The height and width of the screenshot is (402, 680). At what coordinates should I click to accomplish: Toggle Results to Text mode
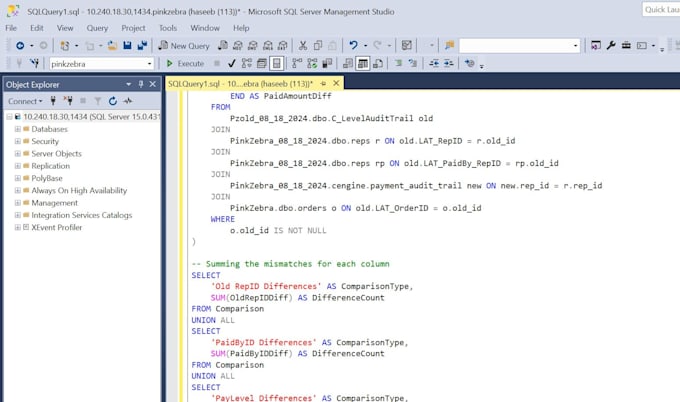point(348,63)
